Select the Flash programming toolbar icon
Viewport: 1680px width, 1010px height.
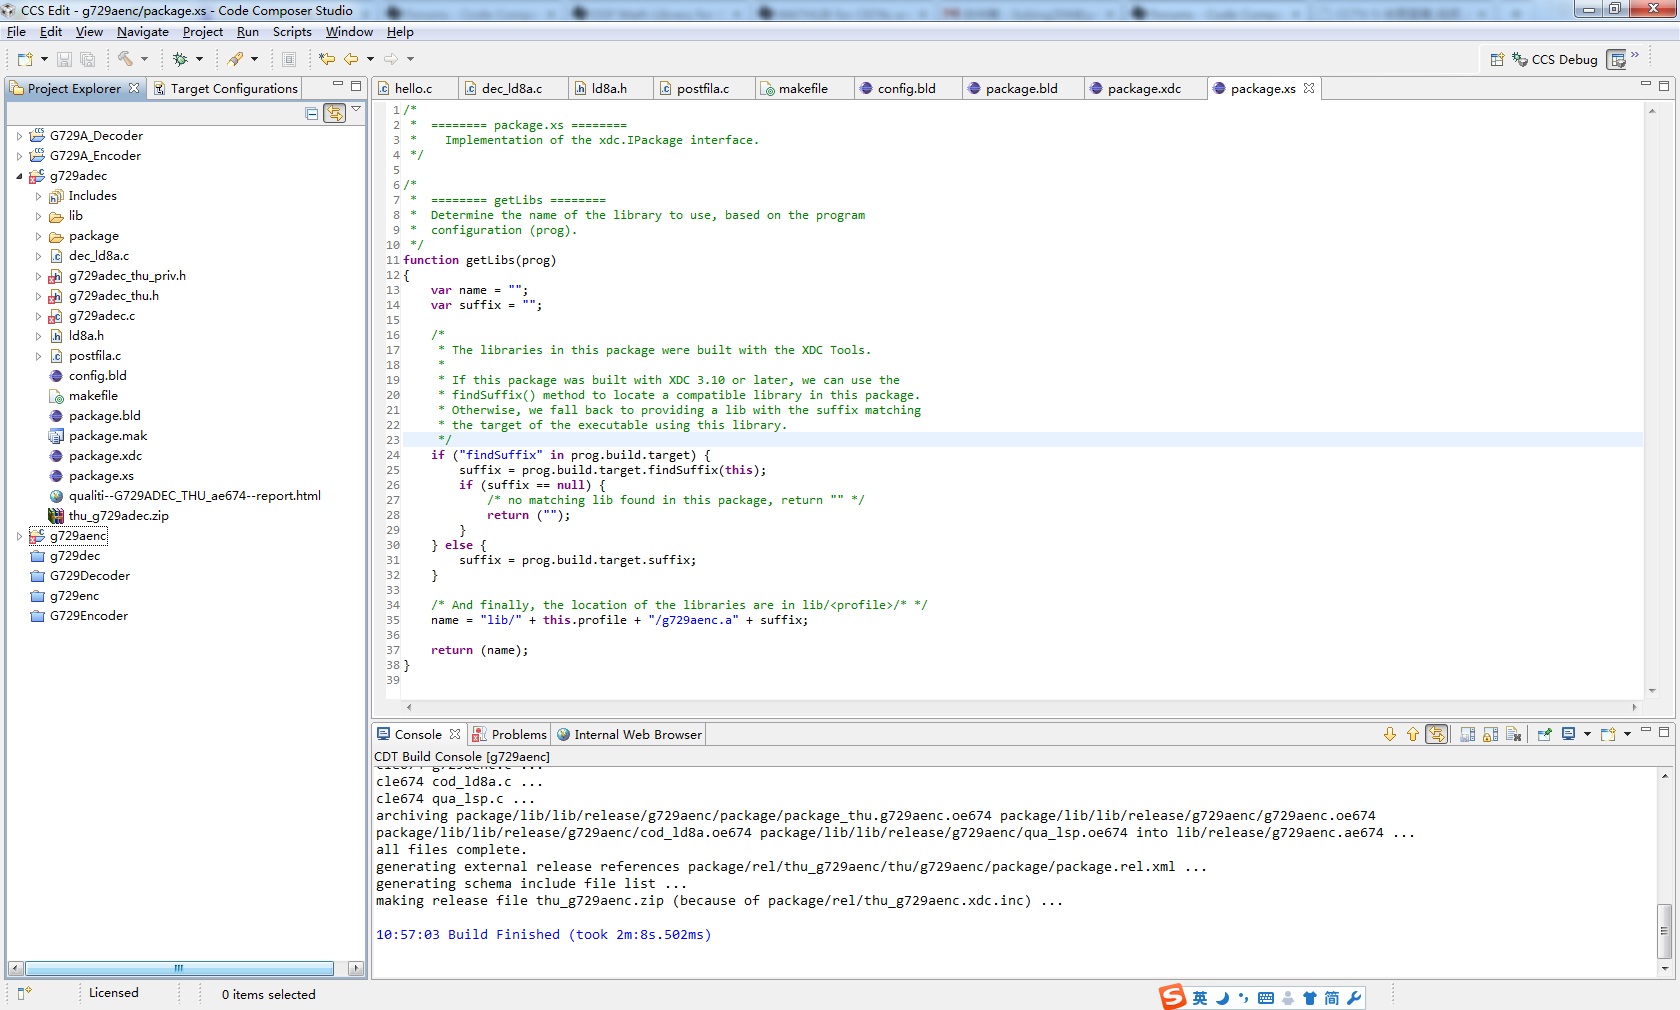[236, 59]
